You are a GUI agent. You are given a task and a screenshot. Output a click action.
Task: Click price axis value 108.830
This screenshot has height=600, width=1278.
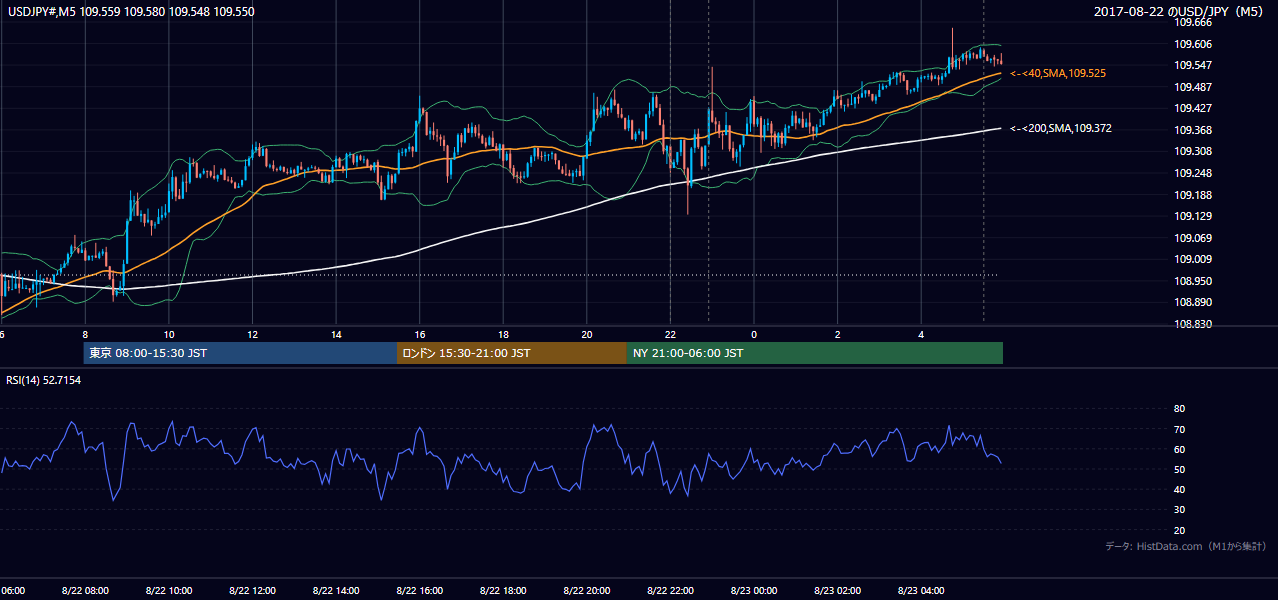[1193, 325]
